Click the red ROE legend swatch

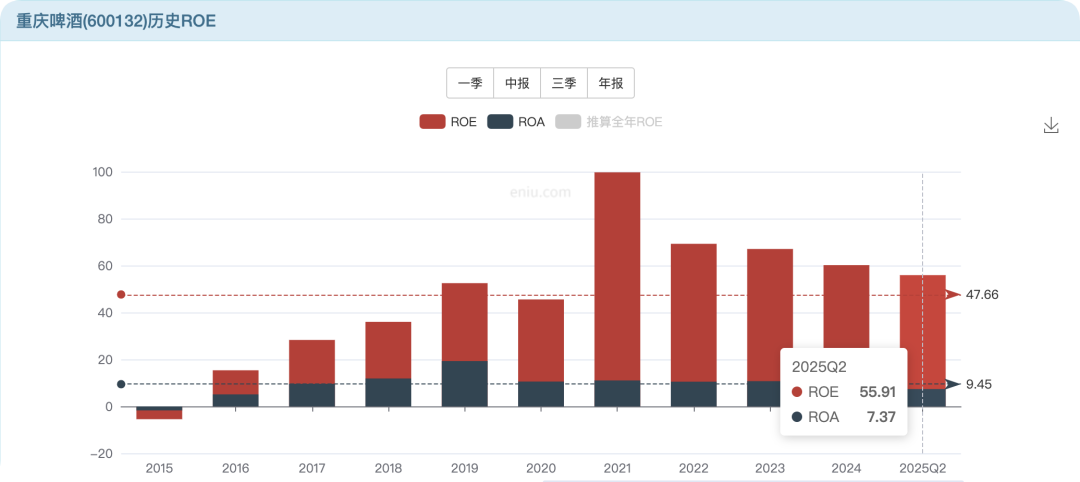[x=432, y=122]
